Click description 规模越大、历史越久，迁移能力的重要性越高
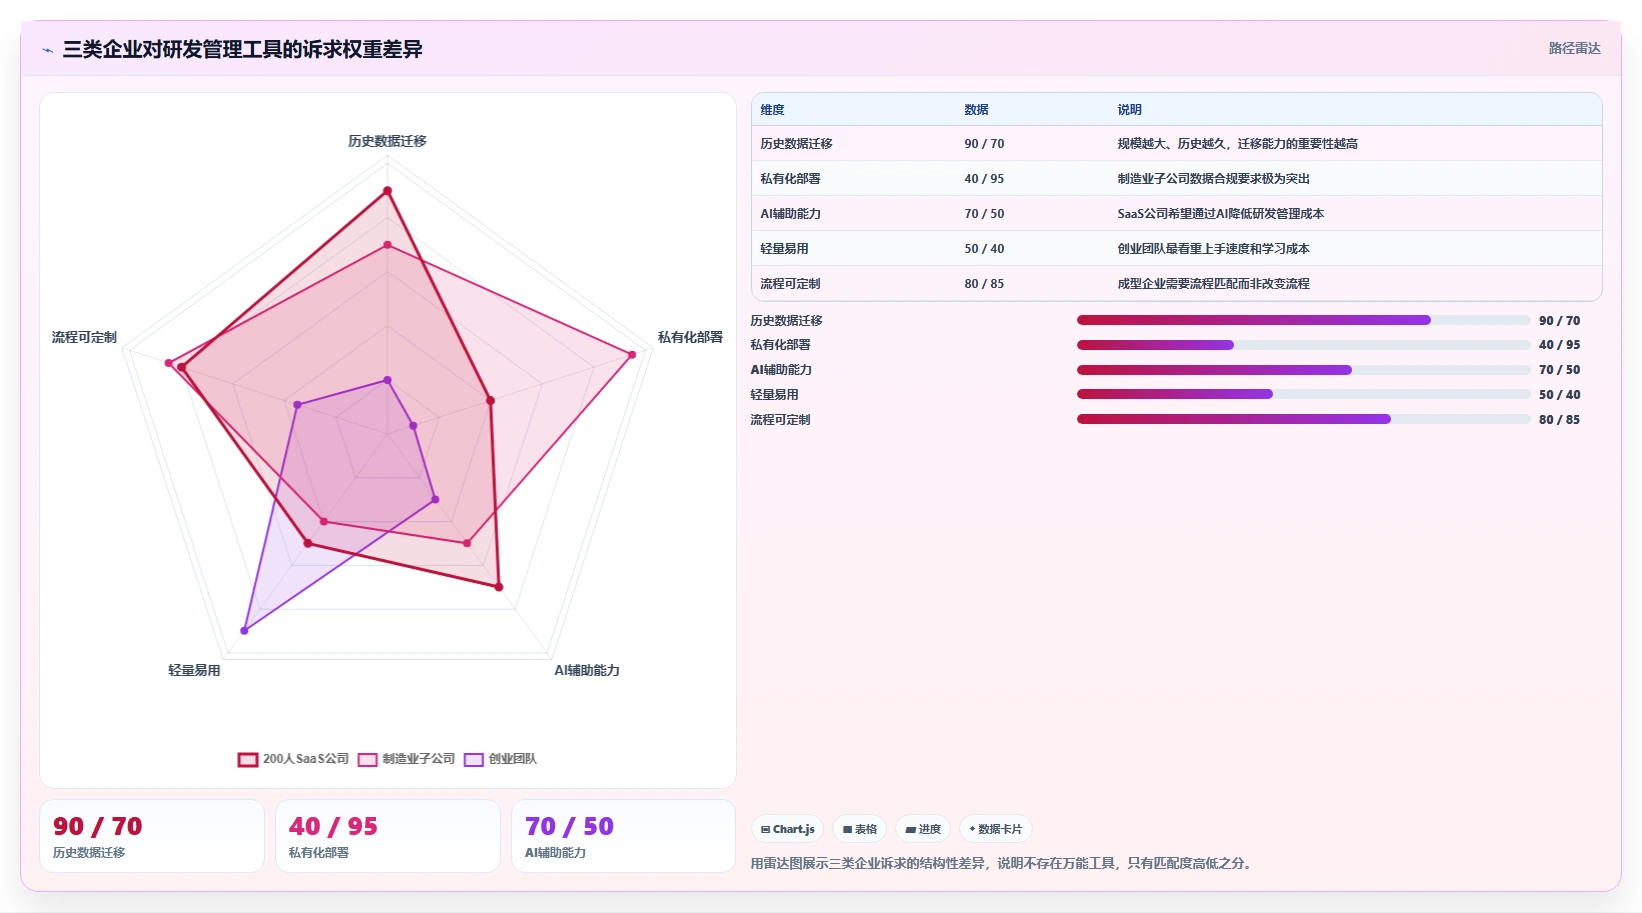 pos(1237,144)
